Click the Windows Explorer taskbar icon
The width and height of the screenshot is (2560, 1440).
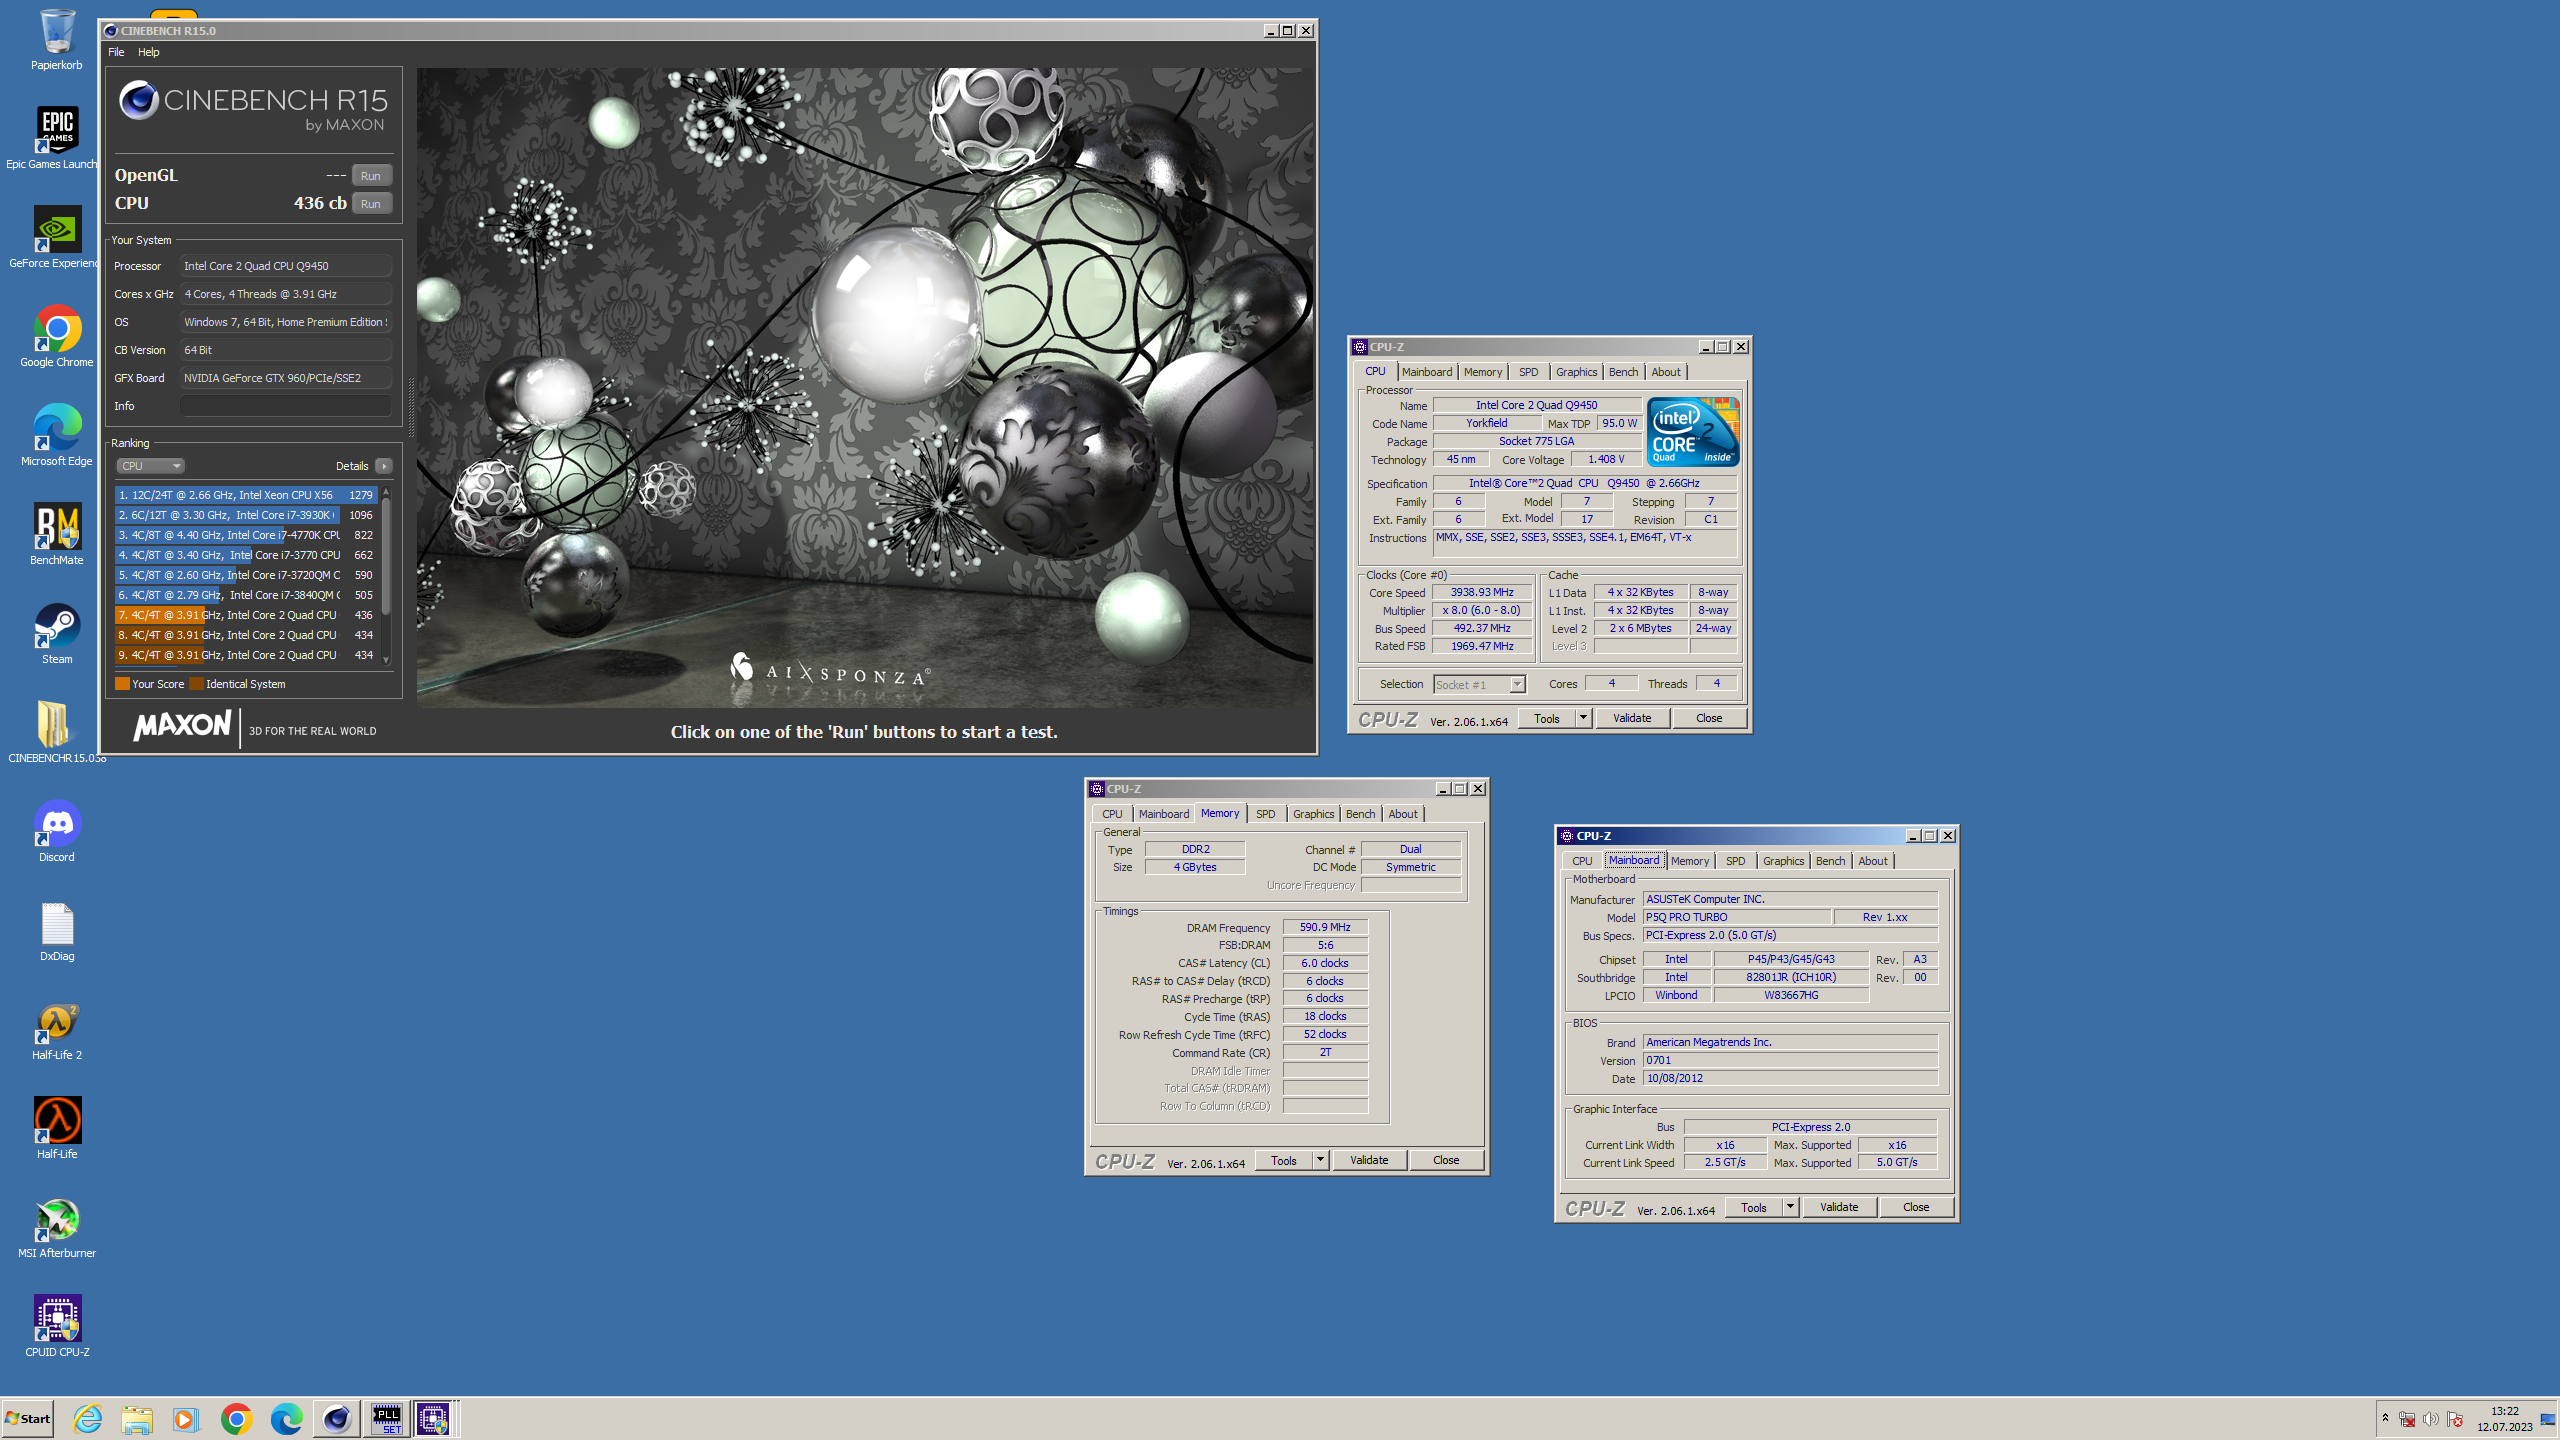pyautogui.click(x=137, y=1418)
